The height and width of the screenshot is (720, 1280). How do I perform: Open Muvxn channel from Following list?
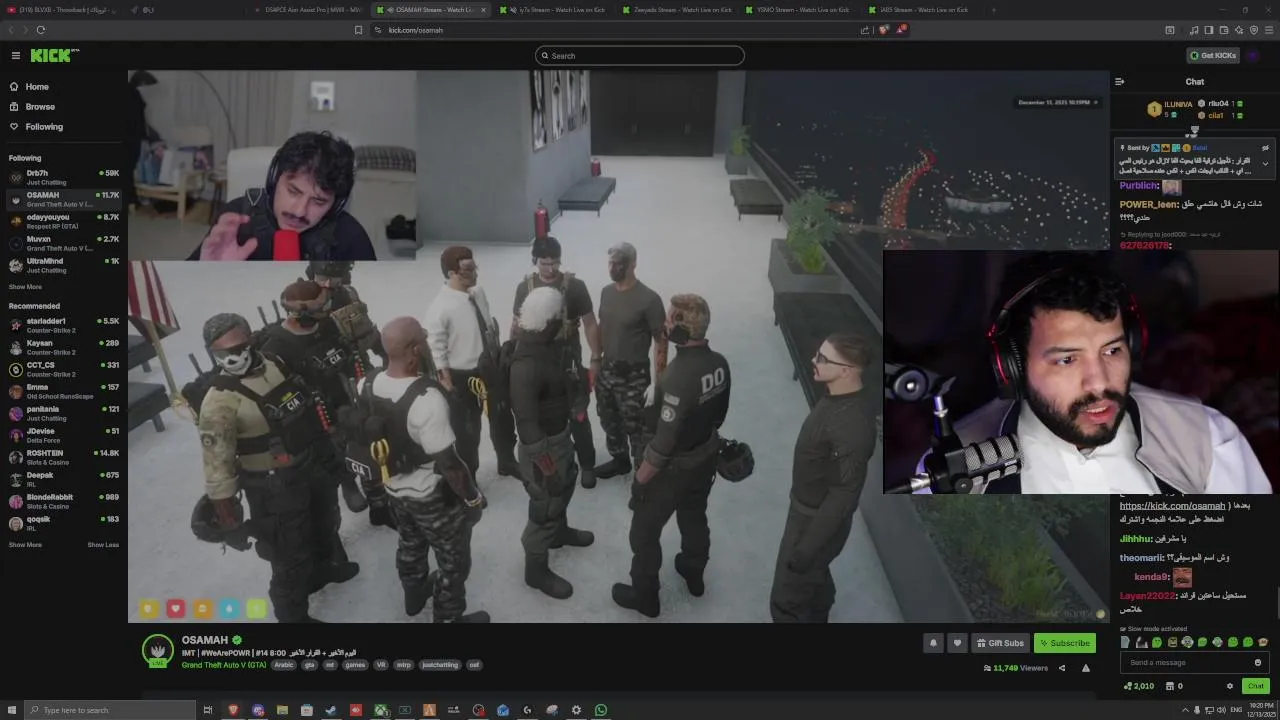click(64, 243)
